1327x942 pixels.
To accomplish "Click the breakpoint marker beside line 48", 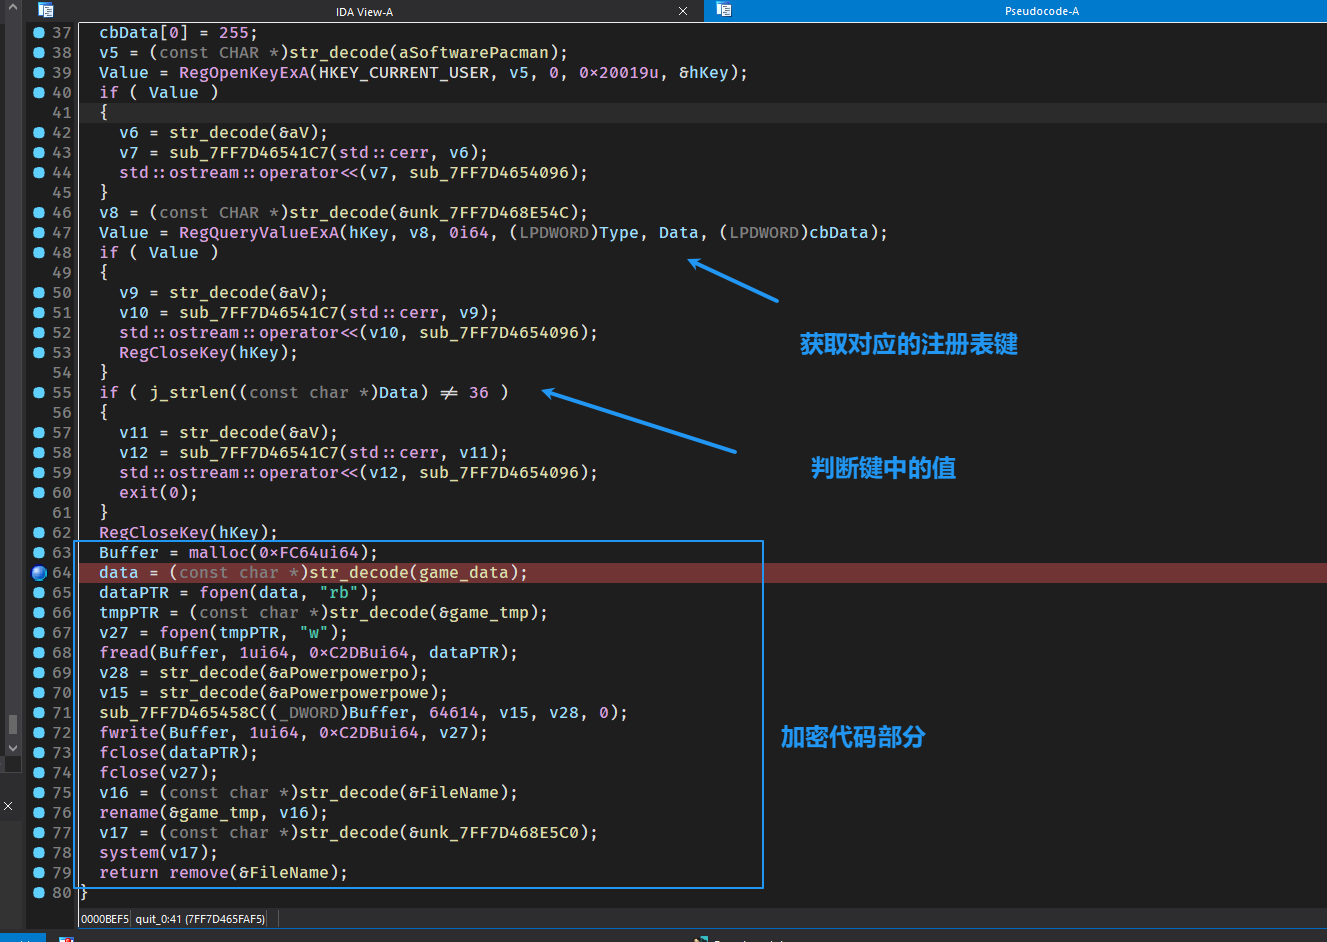I will point(39,253).
